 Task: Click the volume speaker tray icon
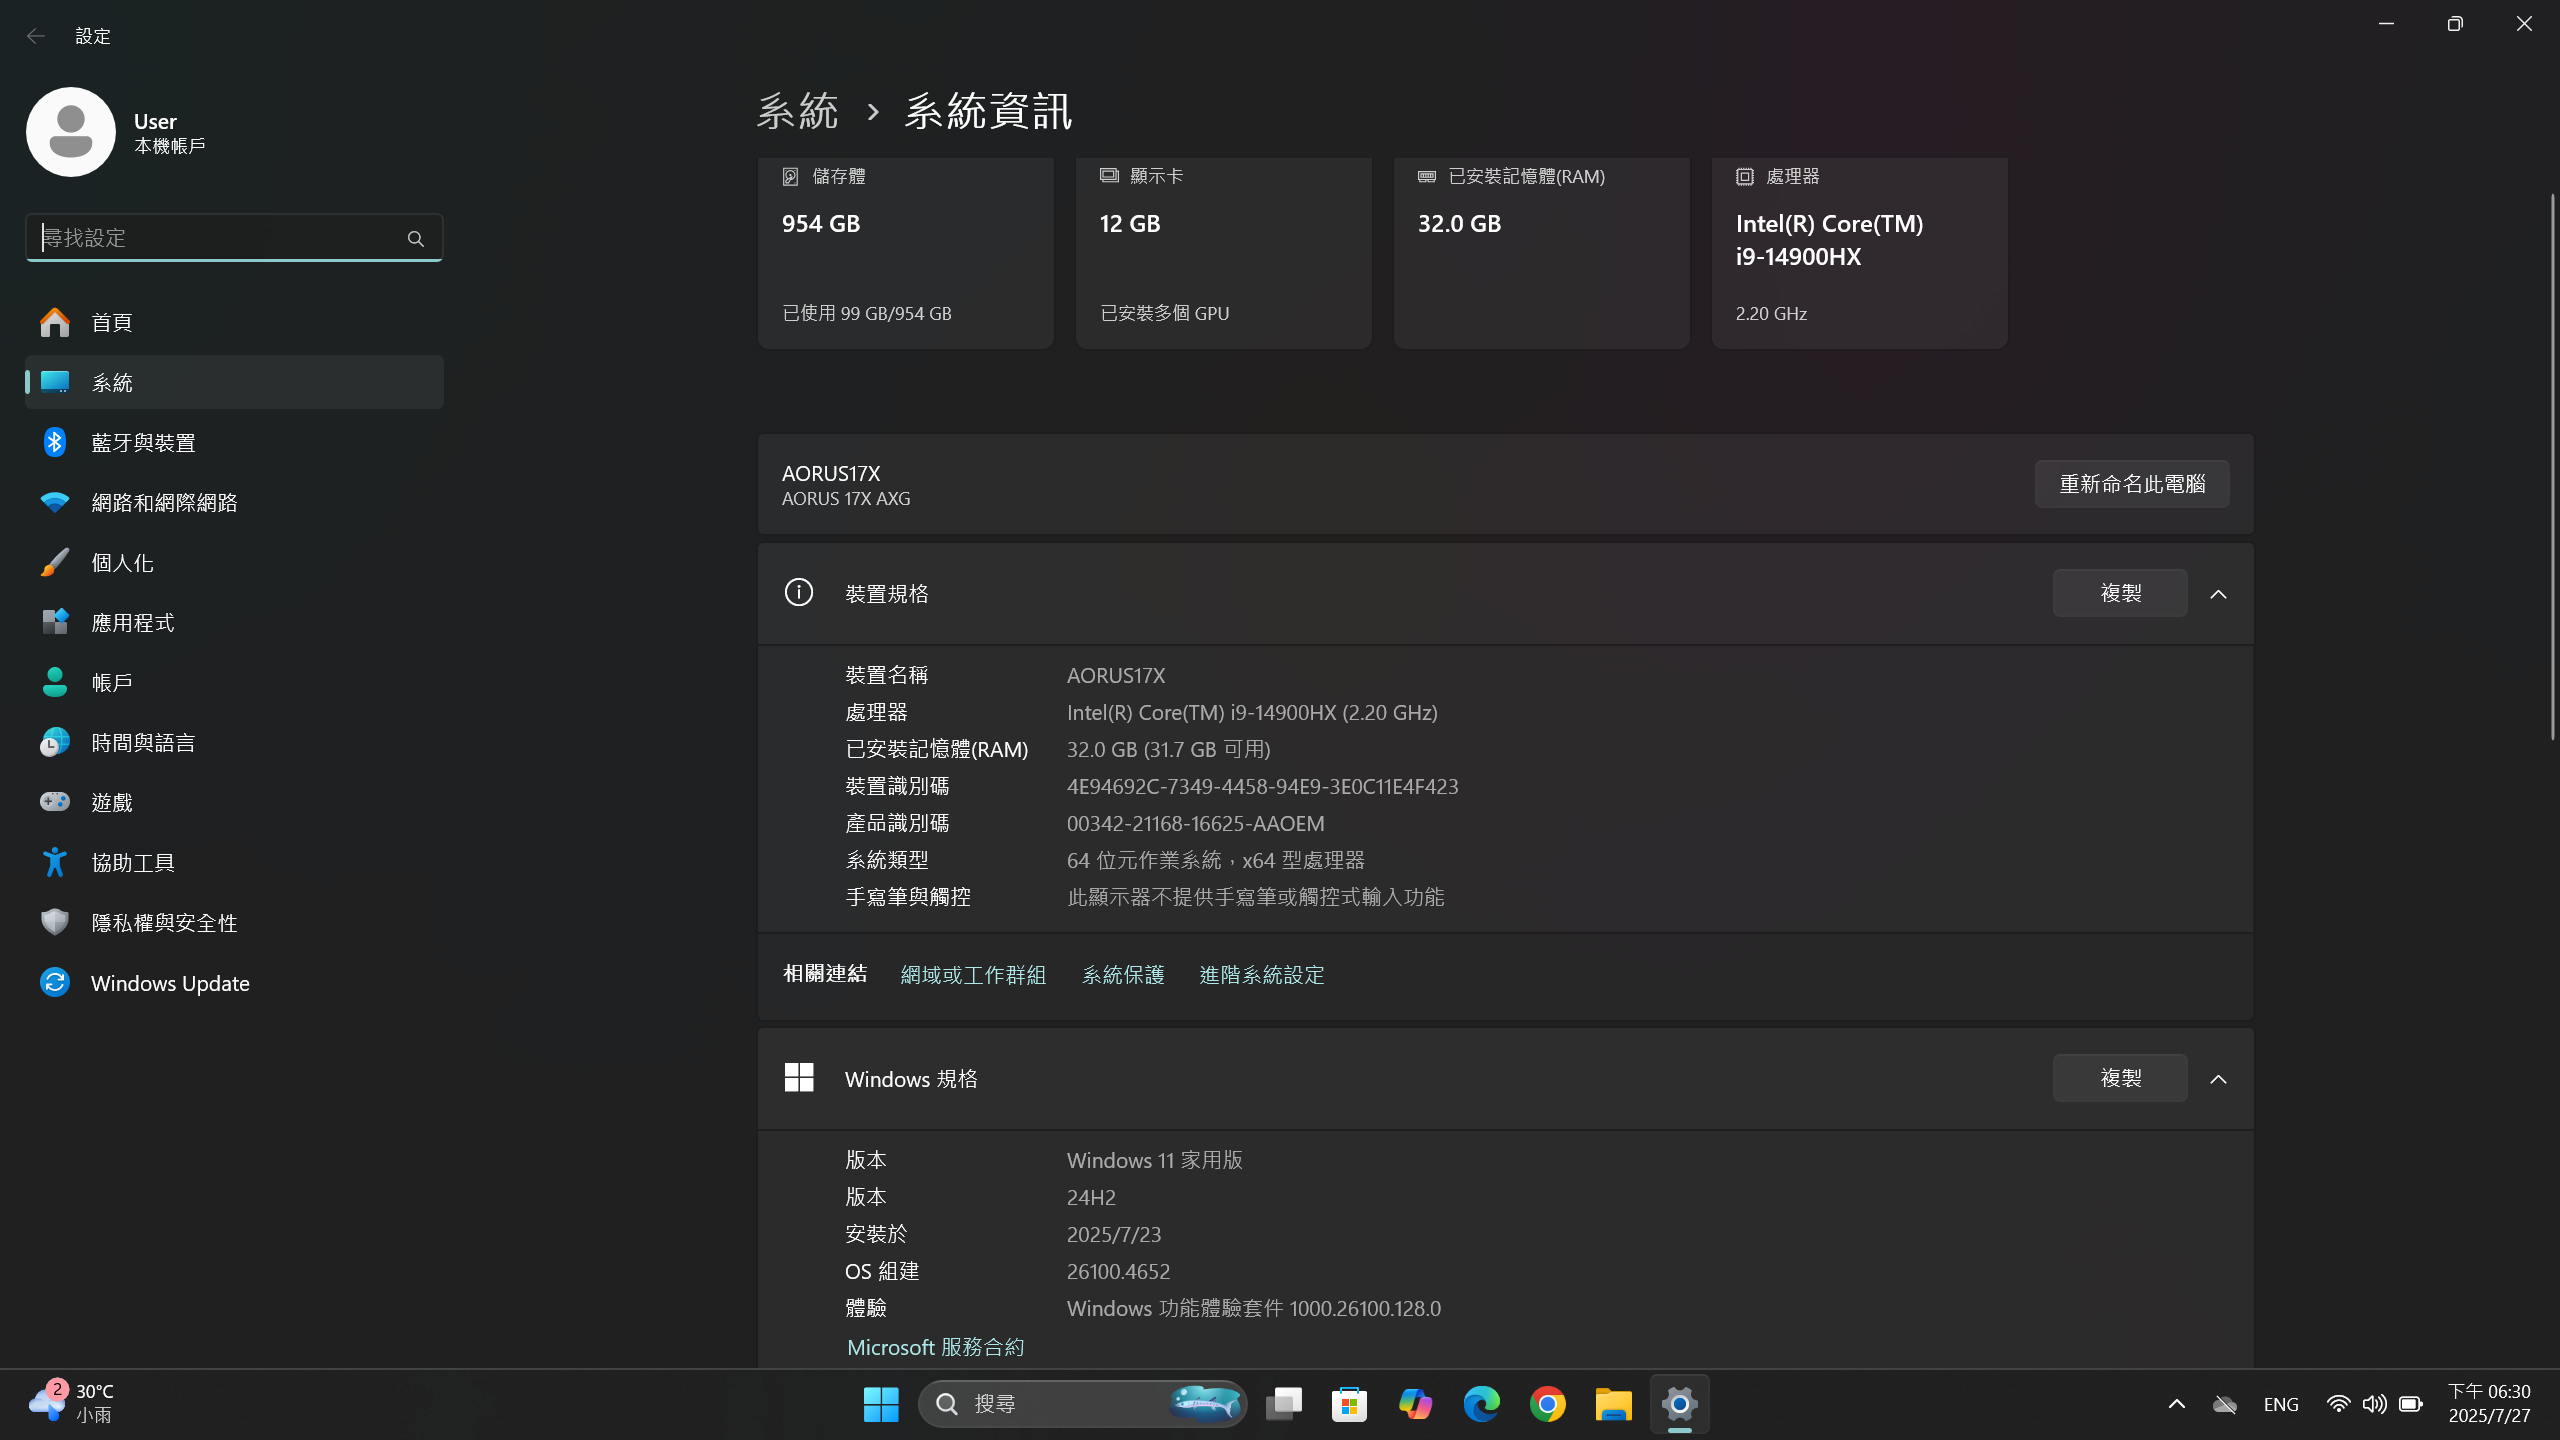coord(2375,1404)
